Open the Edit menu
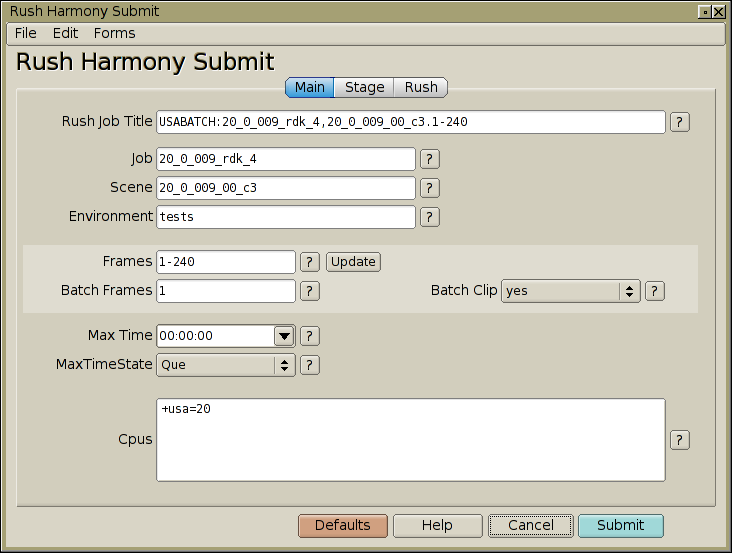 (65, 33)
